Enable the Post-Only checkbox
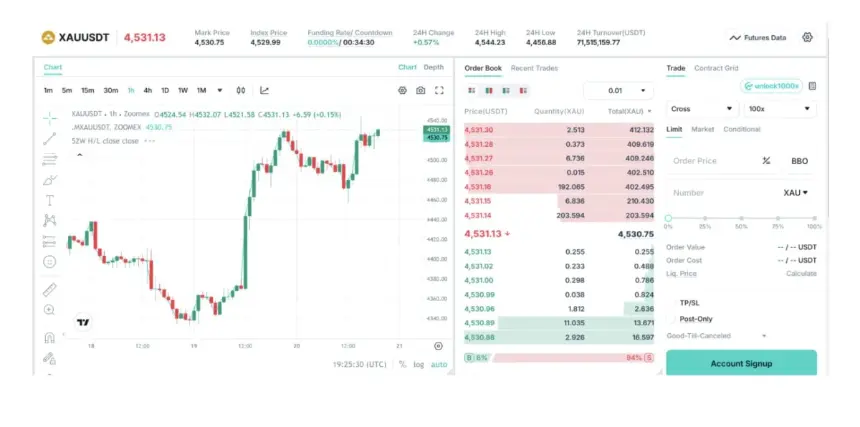 point(671,318)
